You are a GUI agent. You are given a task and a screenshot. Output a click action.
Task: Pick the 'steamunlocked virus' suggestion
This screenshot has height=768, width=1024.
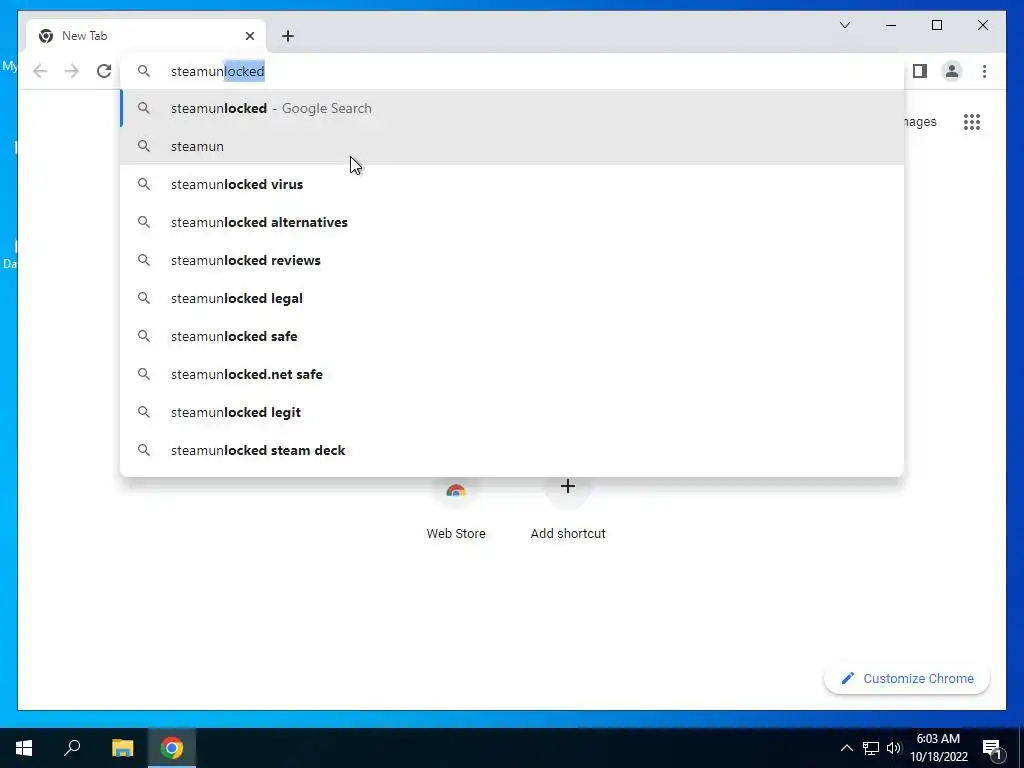tap(513, 184)
